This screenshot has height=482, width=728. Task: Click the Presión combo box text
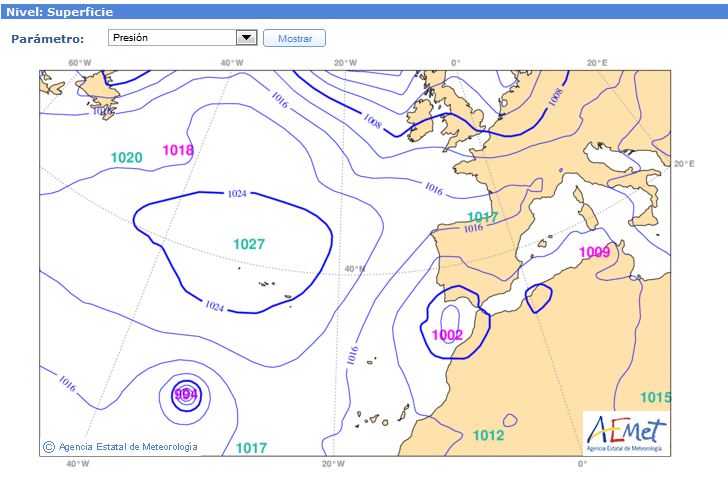[170, 38]
